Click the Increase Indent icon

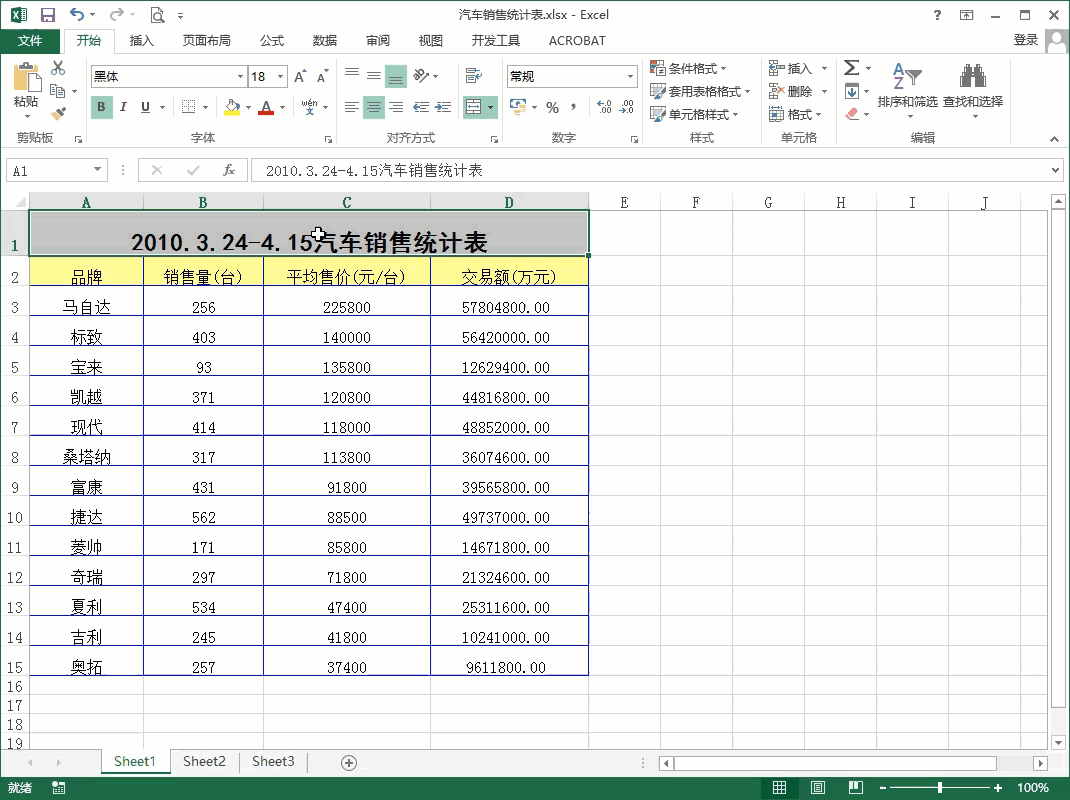coord(444,106)
